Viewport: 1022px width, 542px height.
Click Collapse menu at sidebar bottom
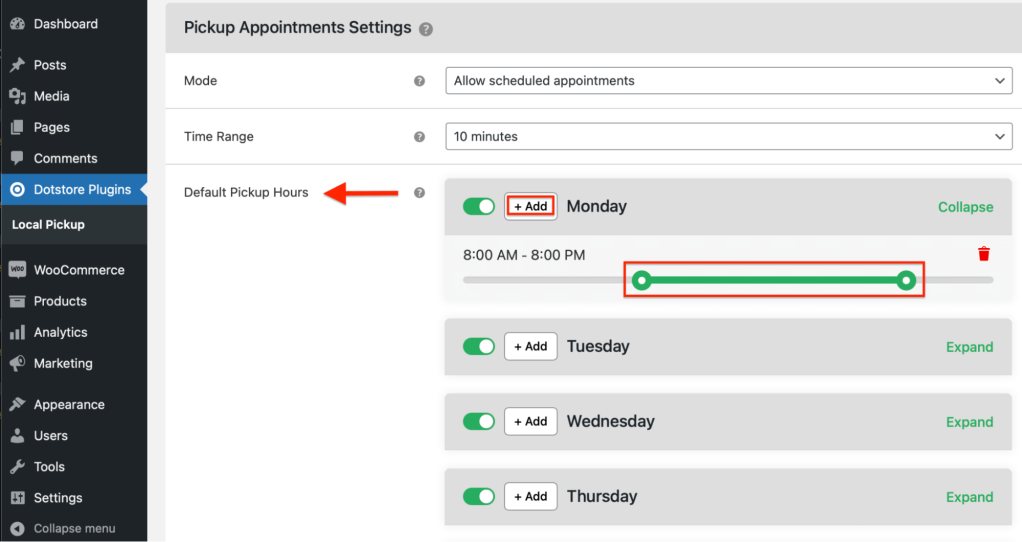coord(74,528)
